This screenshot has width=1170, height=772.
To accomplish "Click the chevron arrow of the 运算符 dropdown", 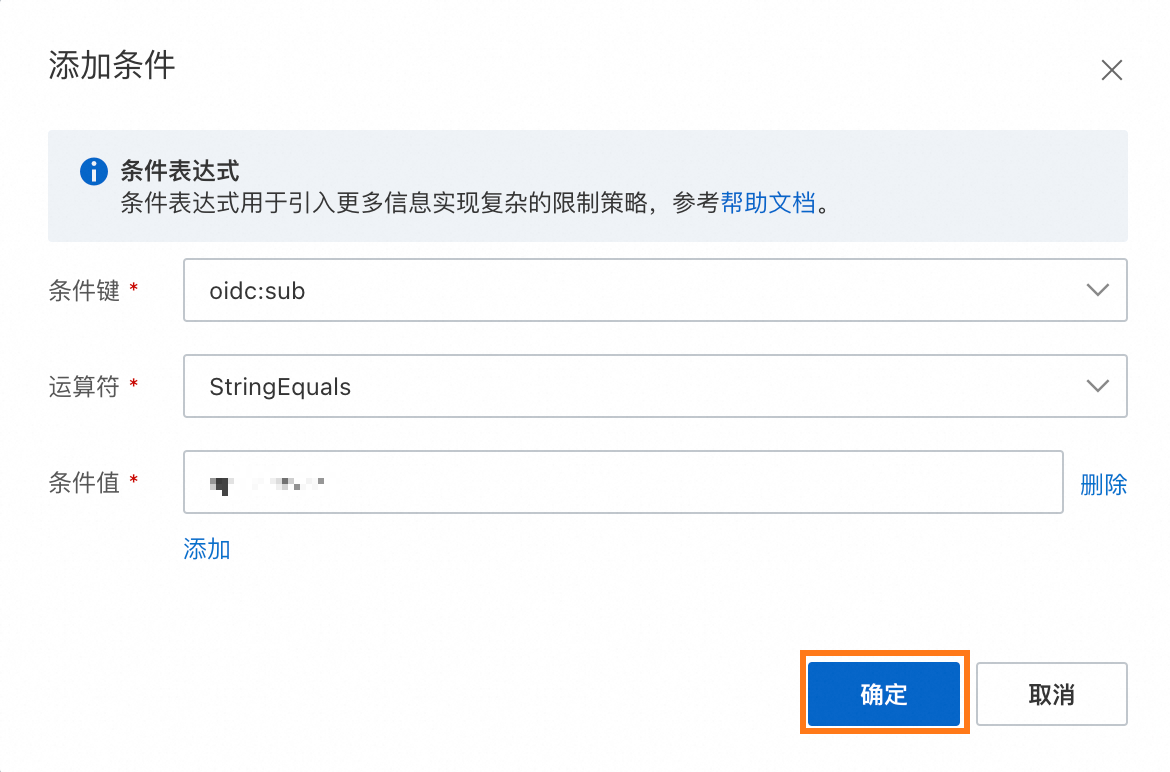I will coord(1097,386).
